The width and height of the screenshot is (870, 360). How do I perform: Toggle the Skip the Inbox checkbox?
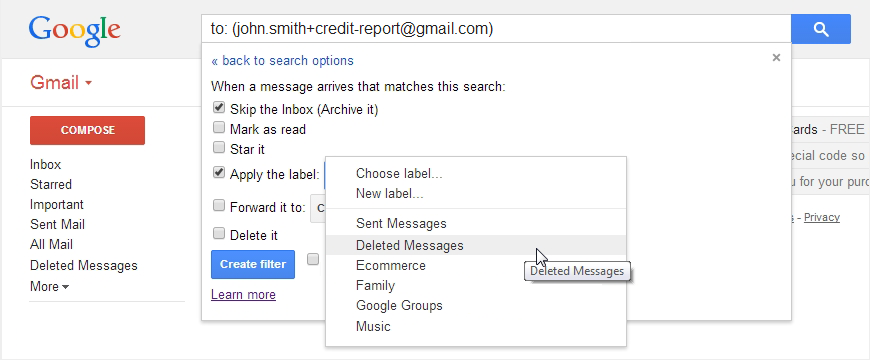click(219, 108)
